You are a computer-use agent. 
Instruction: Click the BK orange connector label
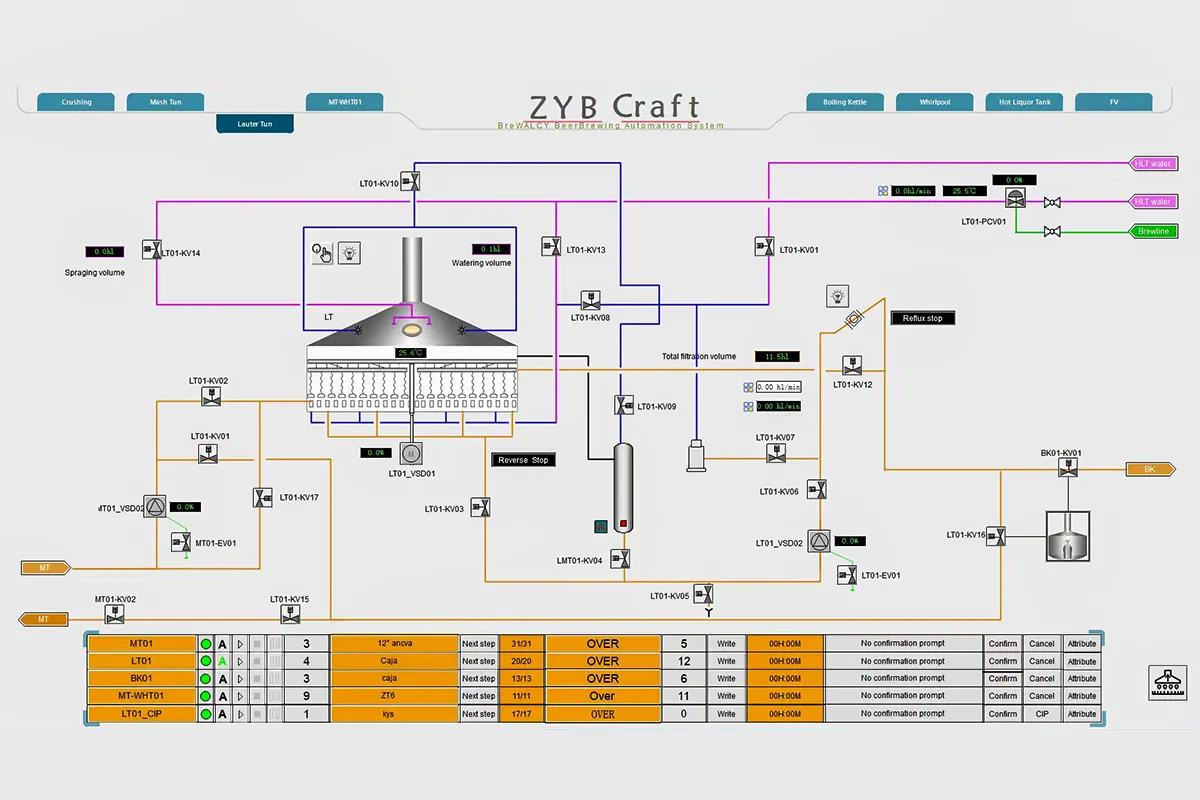point(1152,469)
